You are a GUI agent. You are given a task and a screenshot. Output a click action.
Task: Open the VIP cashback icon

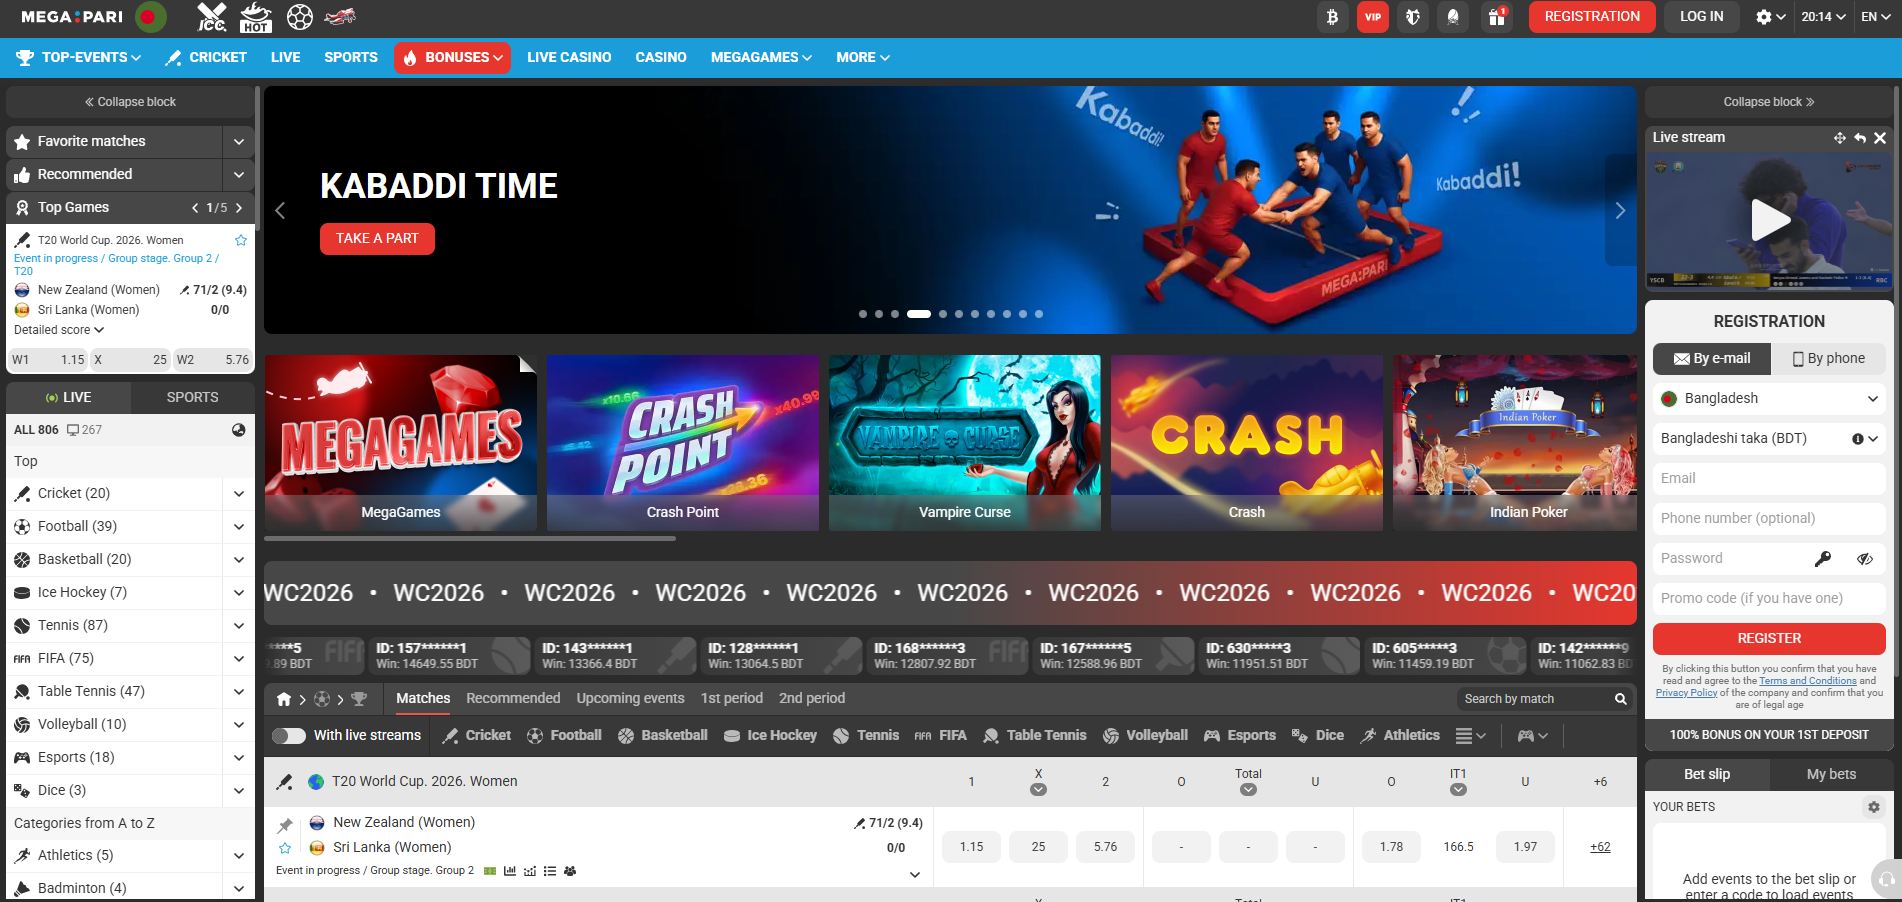click(1373, 17)
